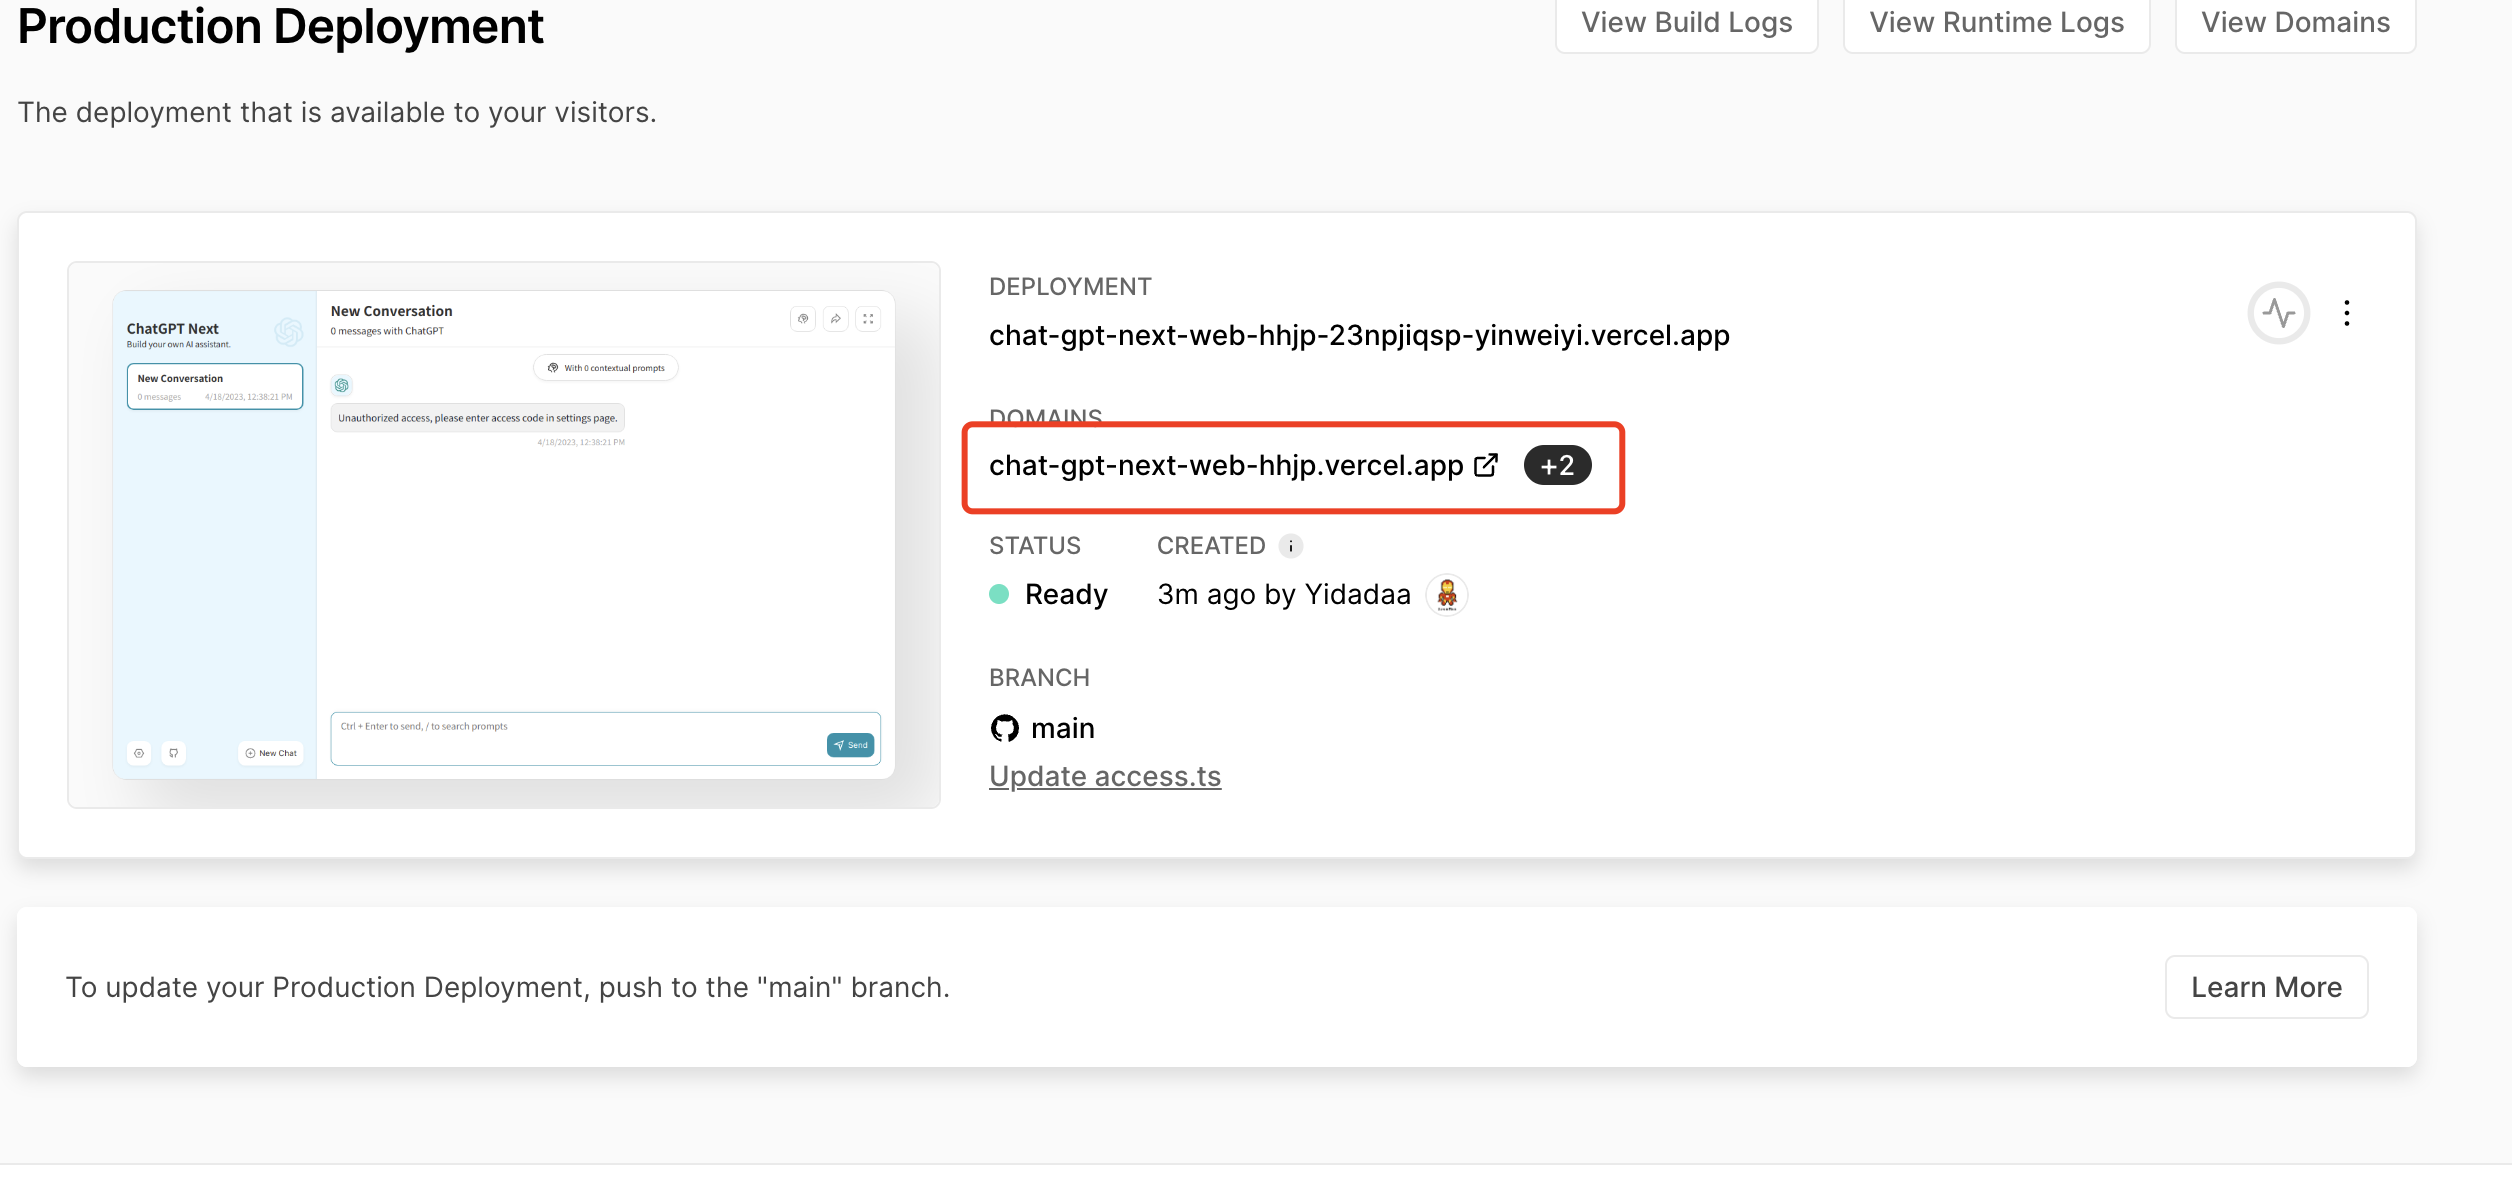Open chat-gpt-next-web-hhjp.vercel.app domain link

point(1226,465)
